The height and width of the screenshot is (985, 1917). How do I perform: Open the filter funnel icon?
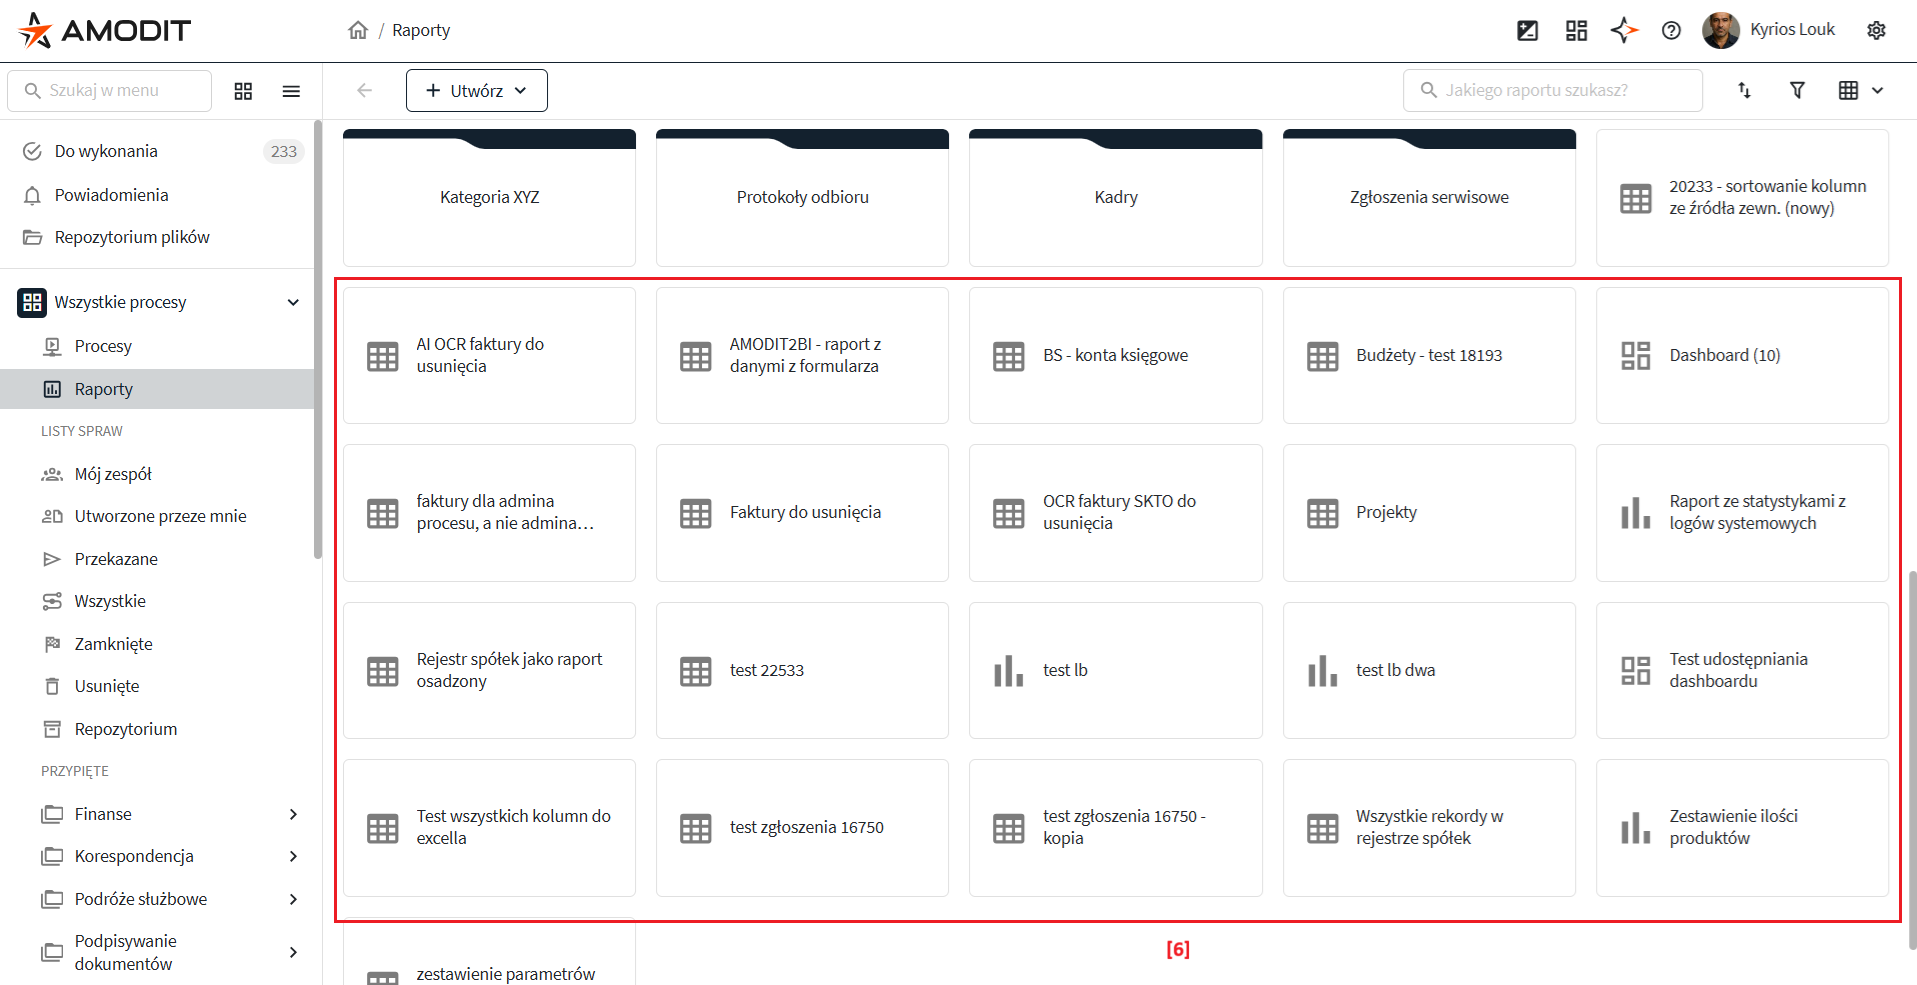tap(1797, 91)
